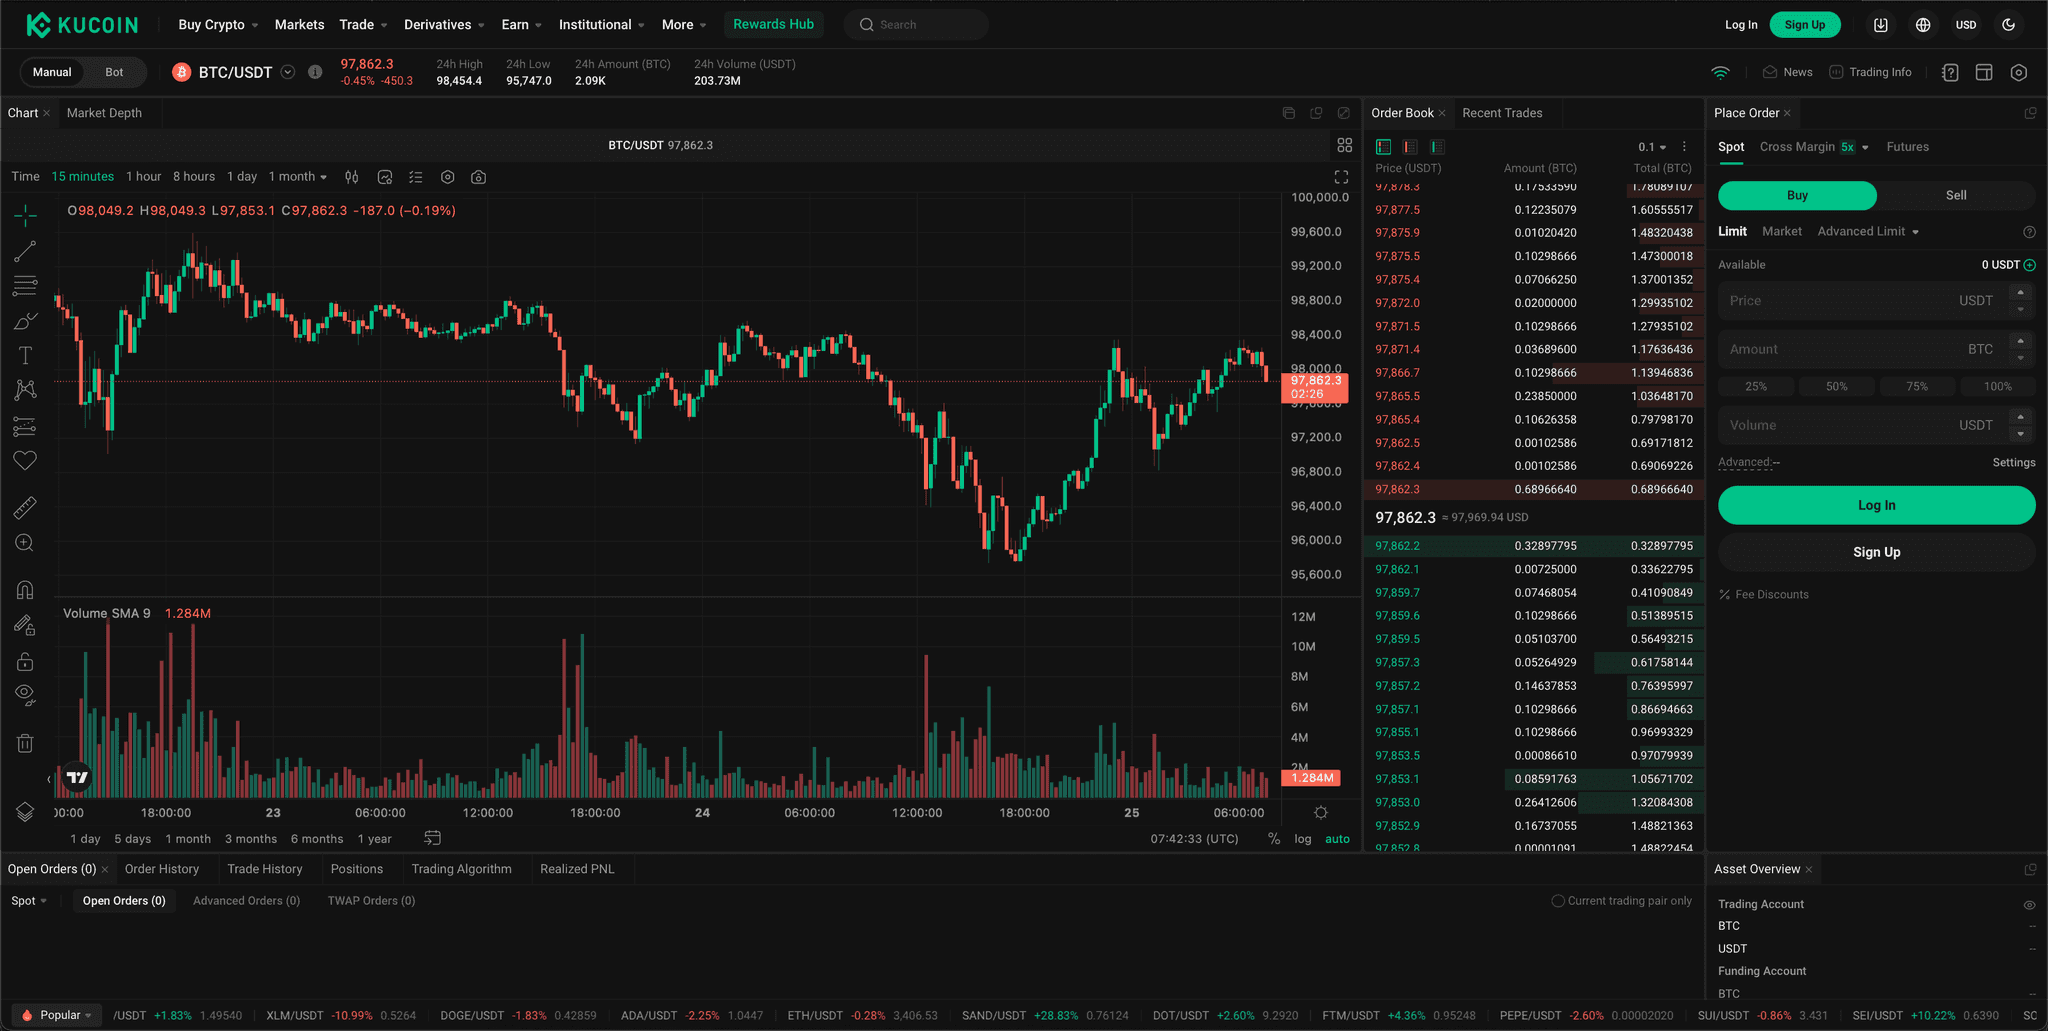
Task: Take a chart screenshot with camera icon
Action: point(479,176)
